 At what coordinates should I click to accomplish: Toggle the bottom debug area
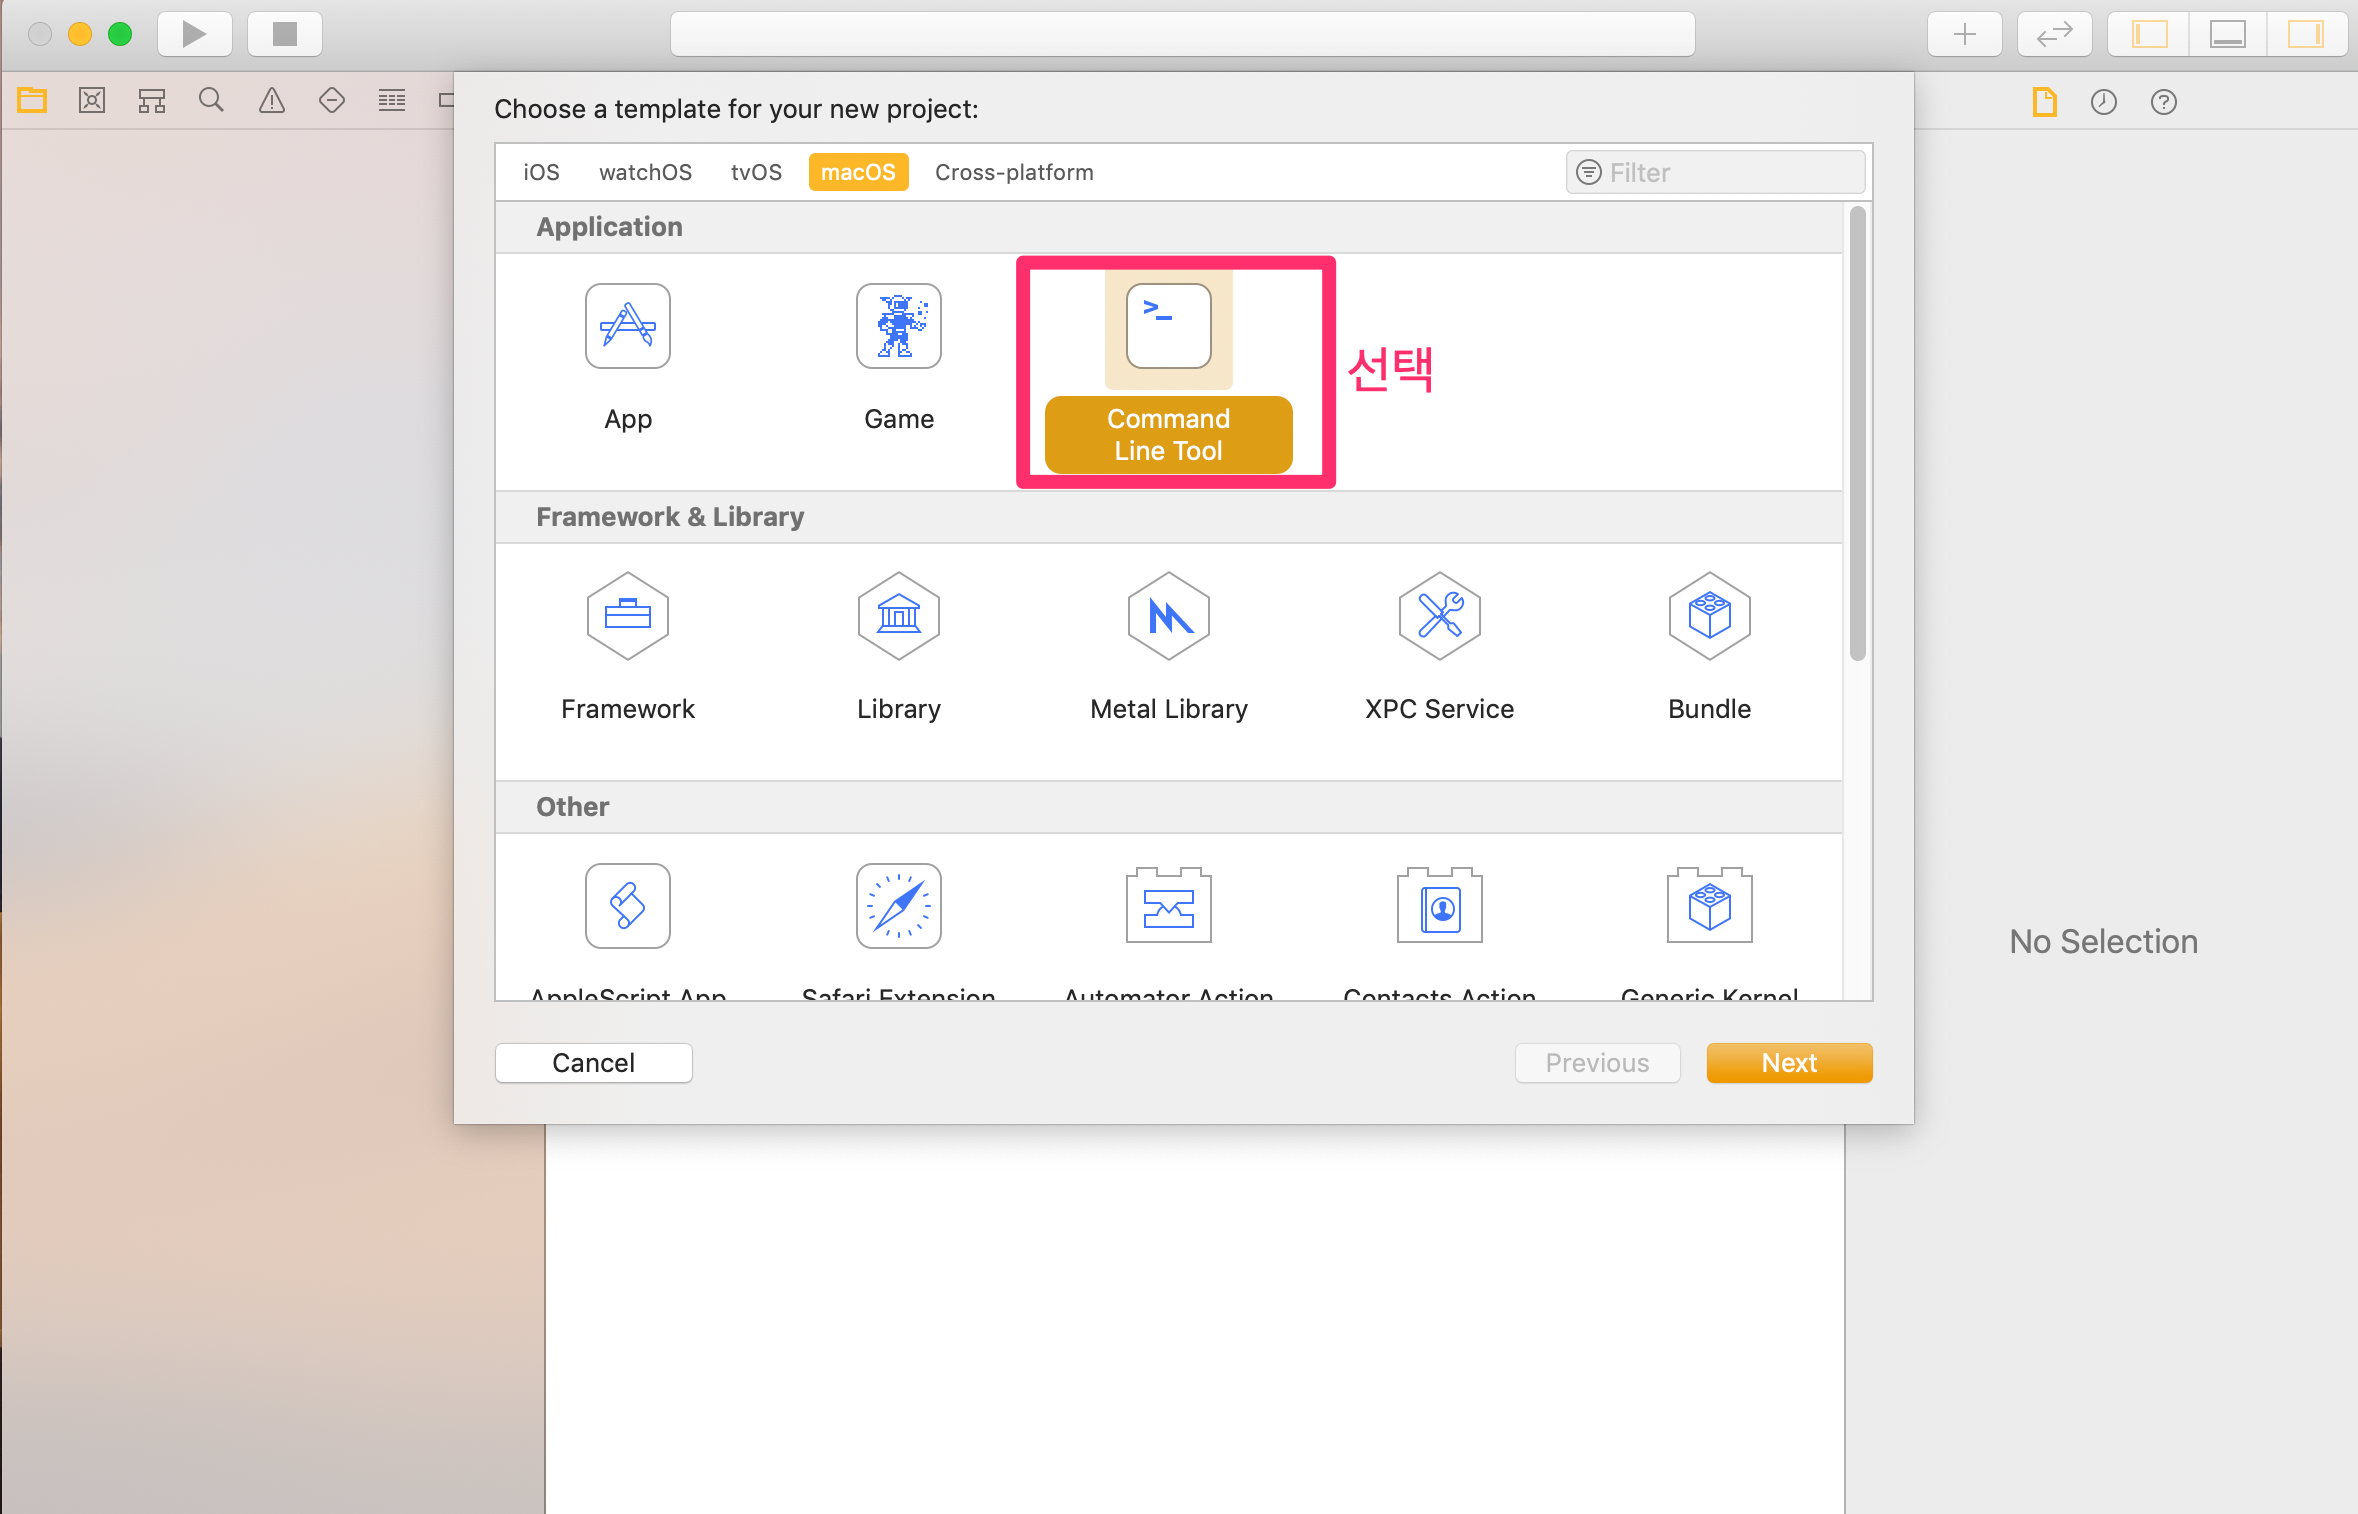pos(2227,35)
